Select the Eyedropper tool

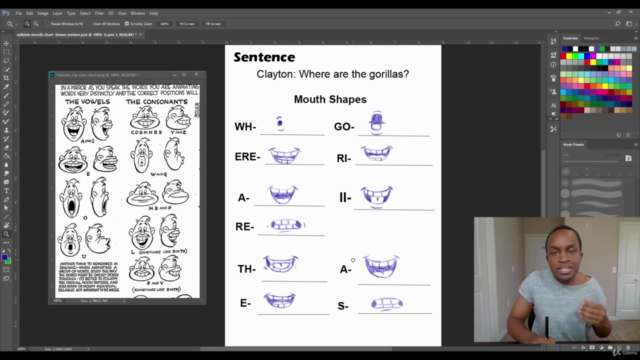coord(6,87)
